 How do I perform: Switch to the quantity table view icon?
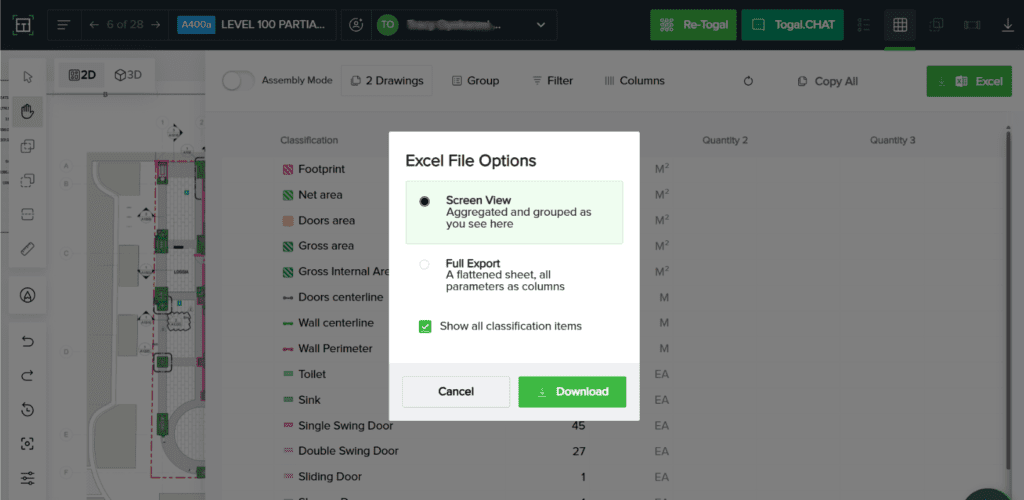(900, 25)
